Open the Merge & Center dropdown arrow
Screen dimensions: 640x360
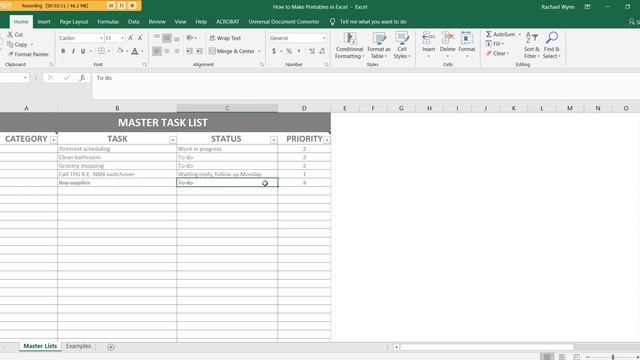tap(259, 51)
